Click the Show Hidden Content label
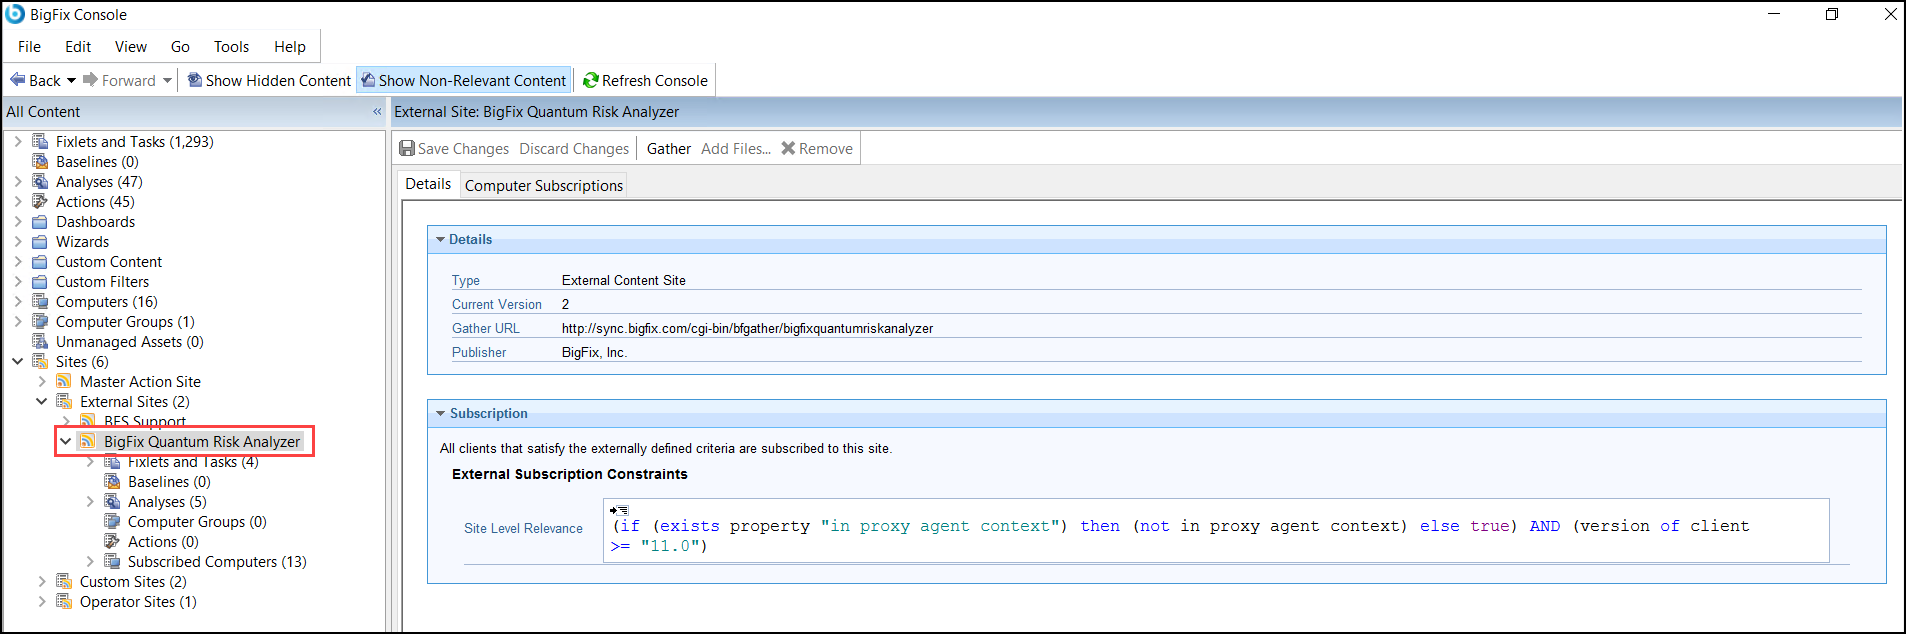Viewport: 1906px width, 634px height. pos(278,80)
